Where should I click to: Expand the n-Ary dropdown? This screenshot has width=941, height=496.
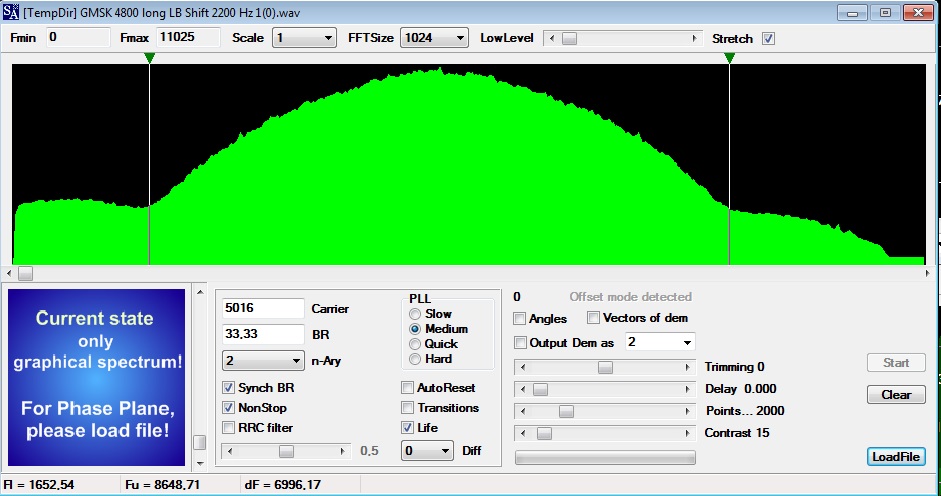[262, 361]
